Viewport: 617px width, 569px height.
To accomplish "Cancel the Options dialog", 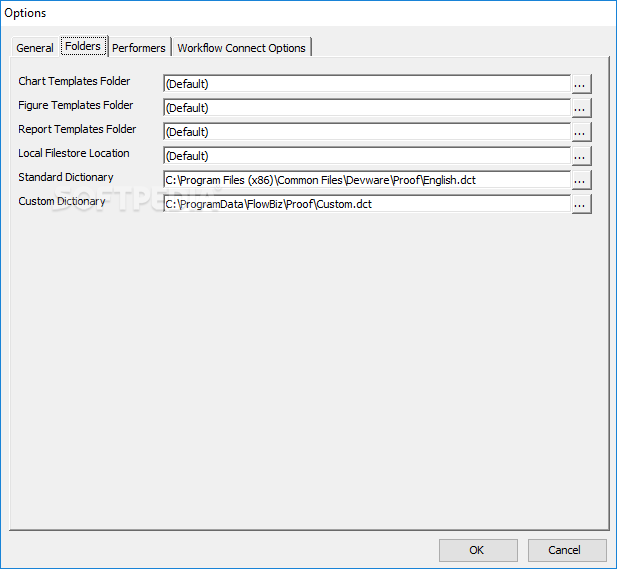I will (x=567, y=550).
